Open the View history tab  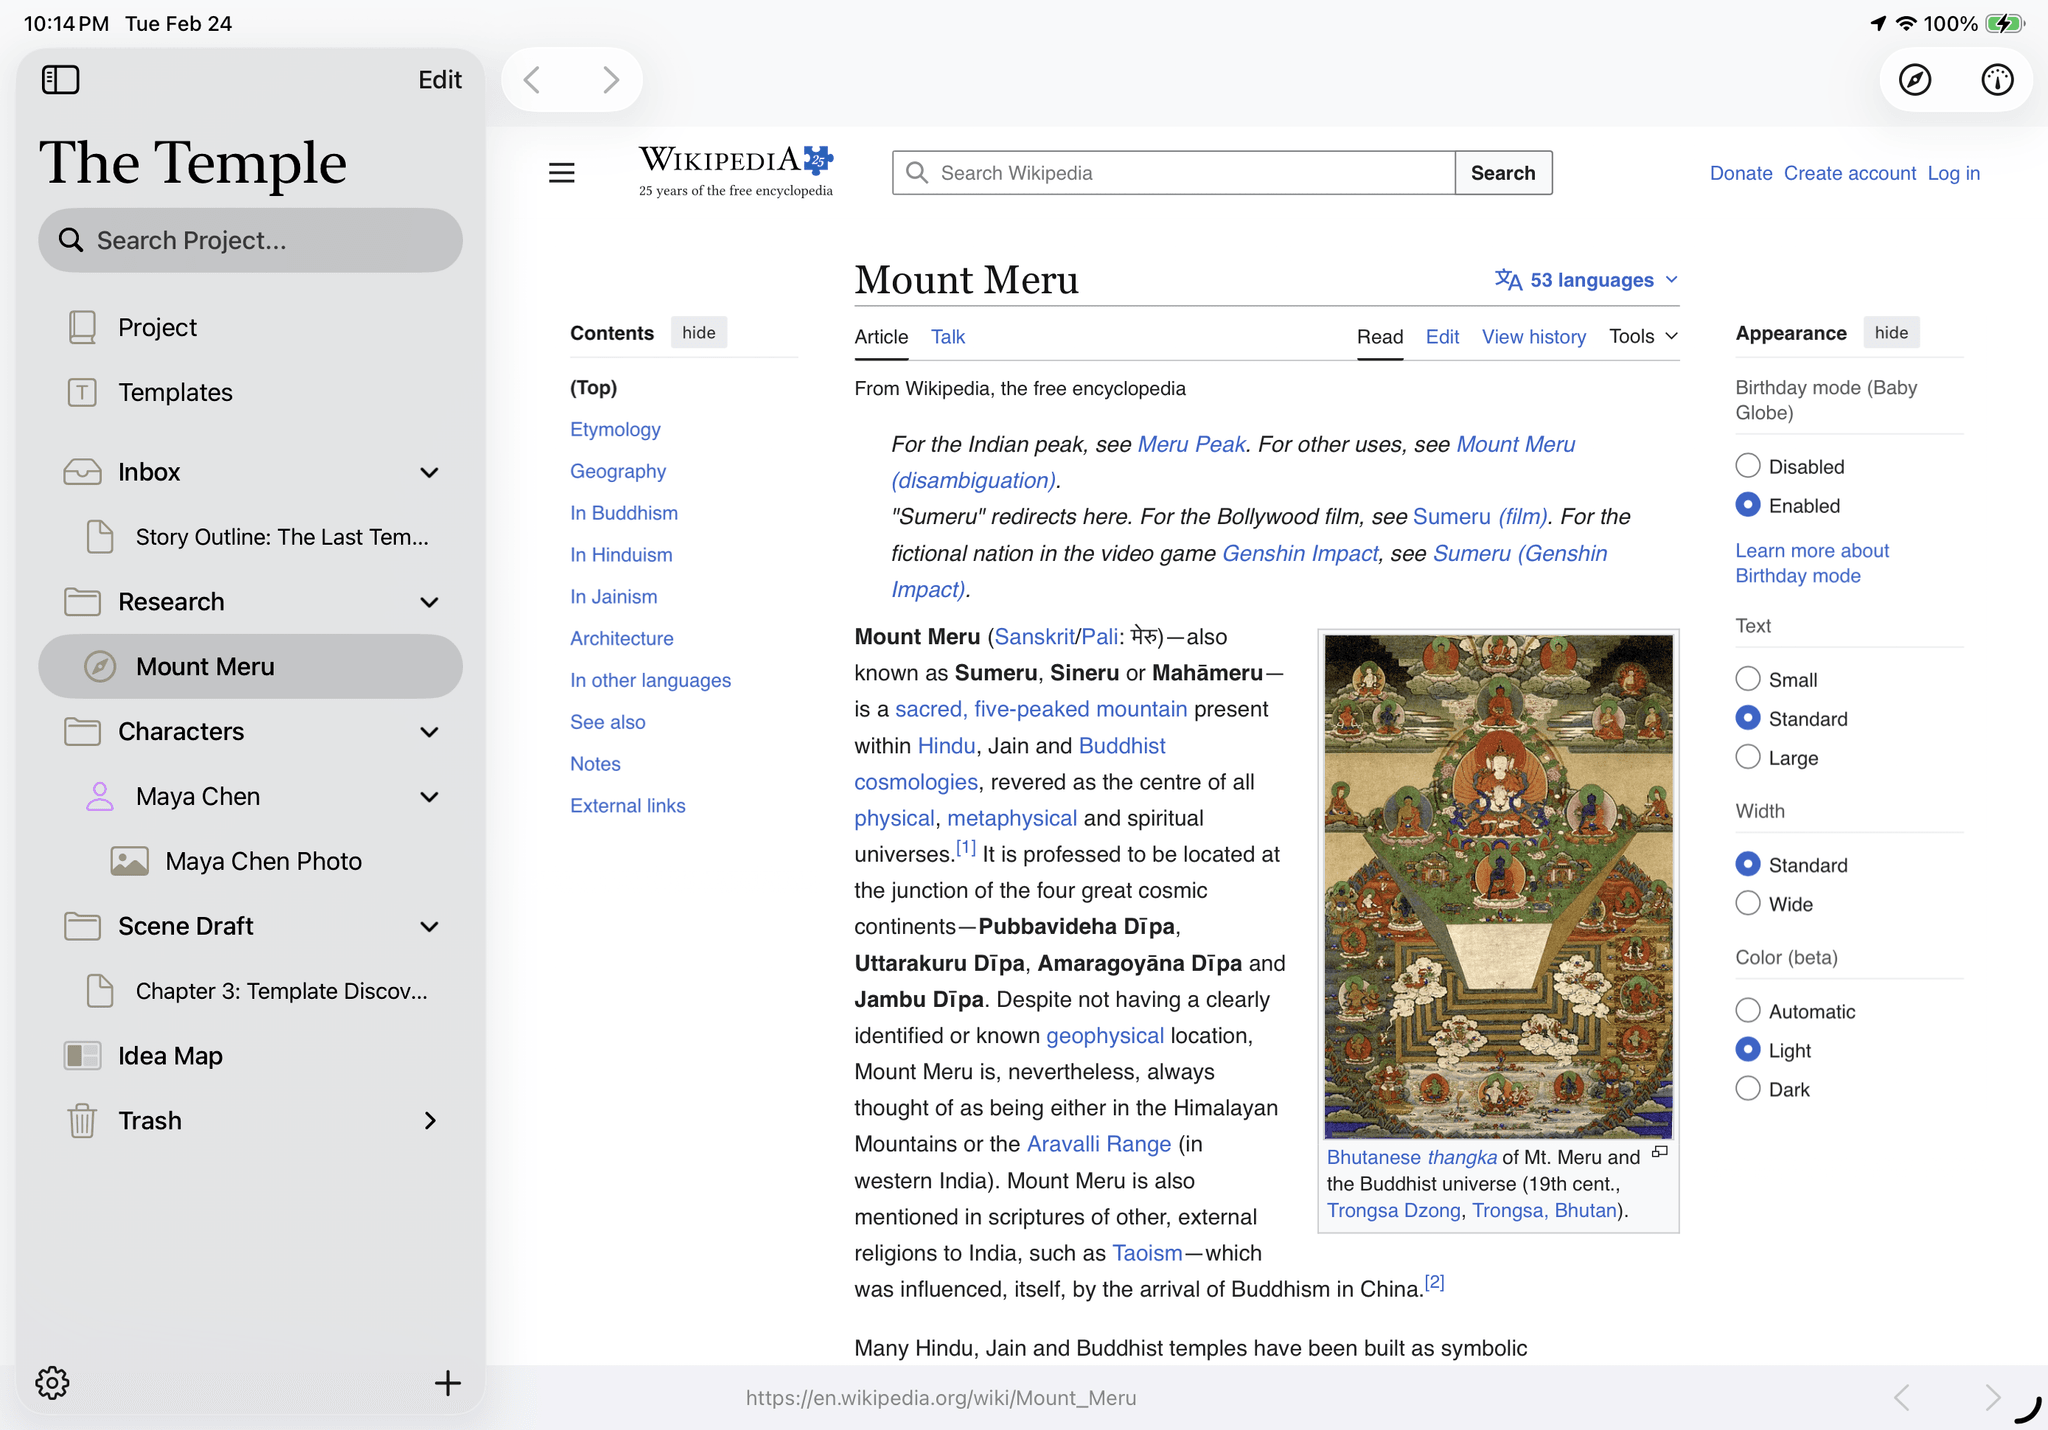(x=1534, y=337)
